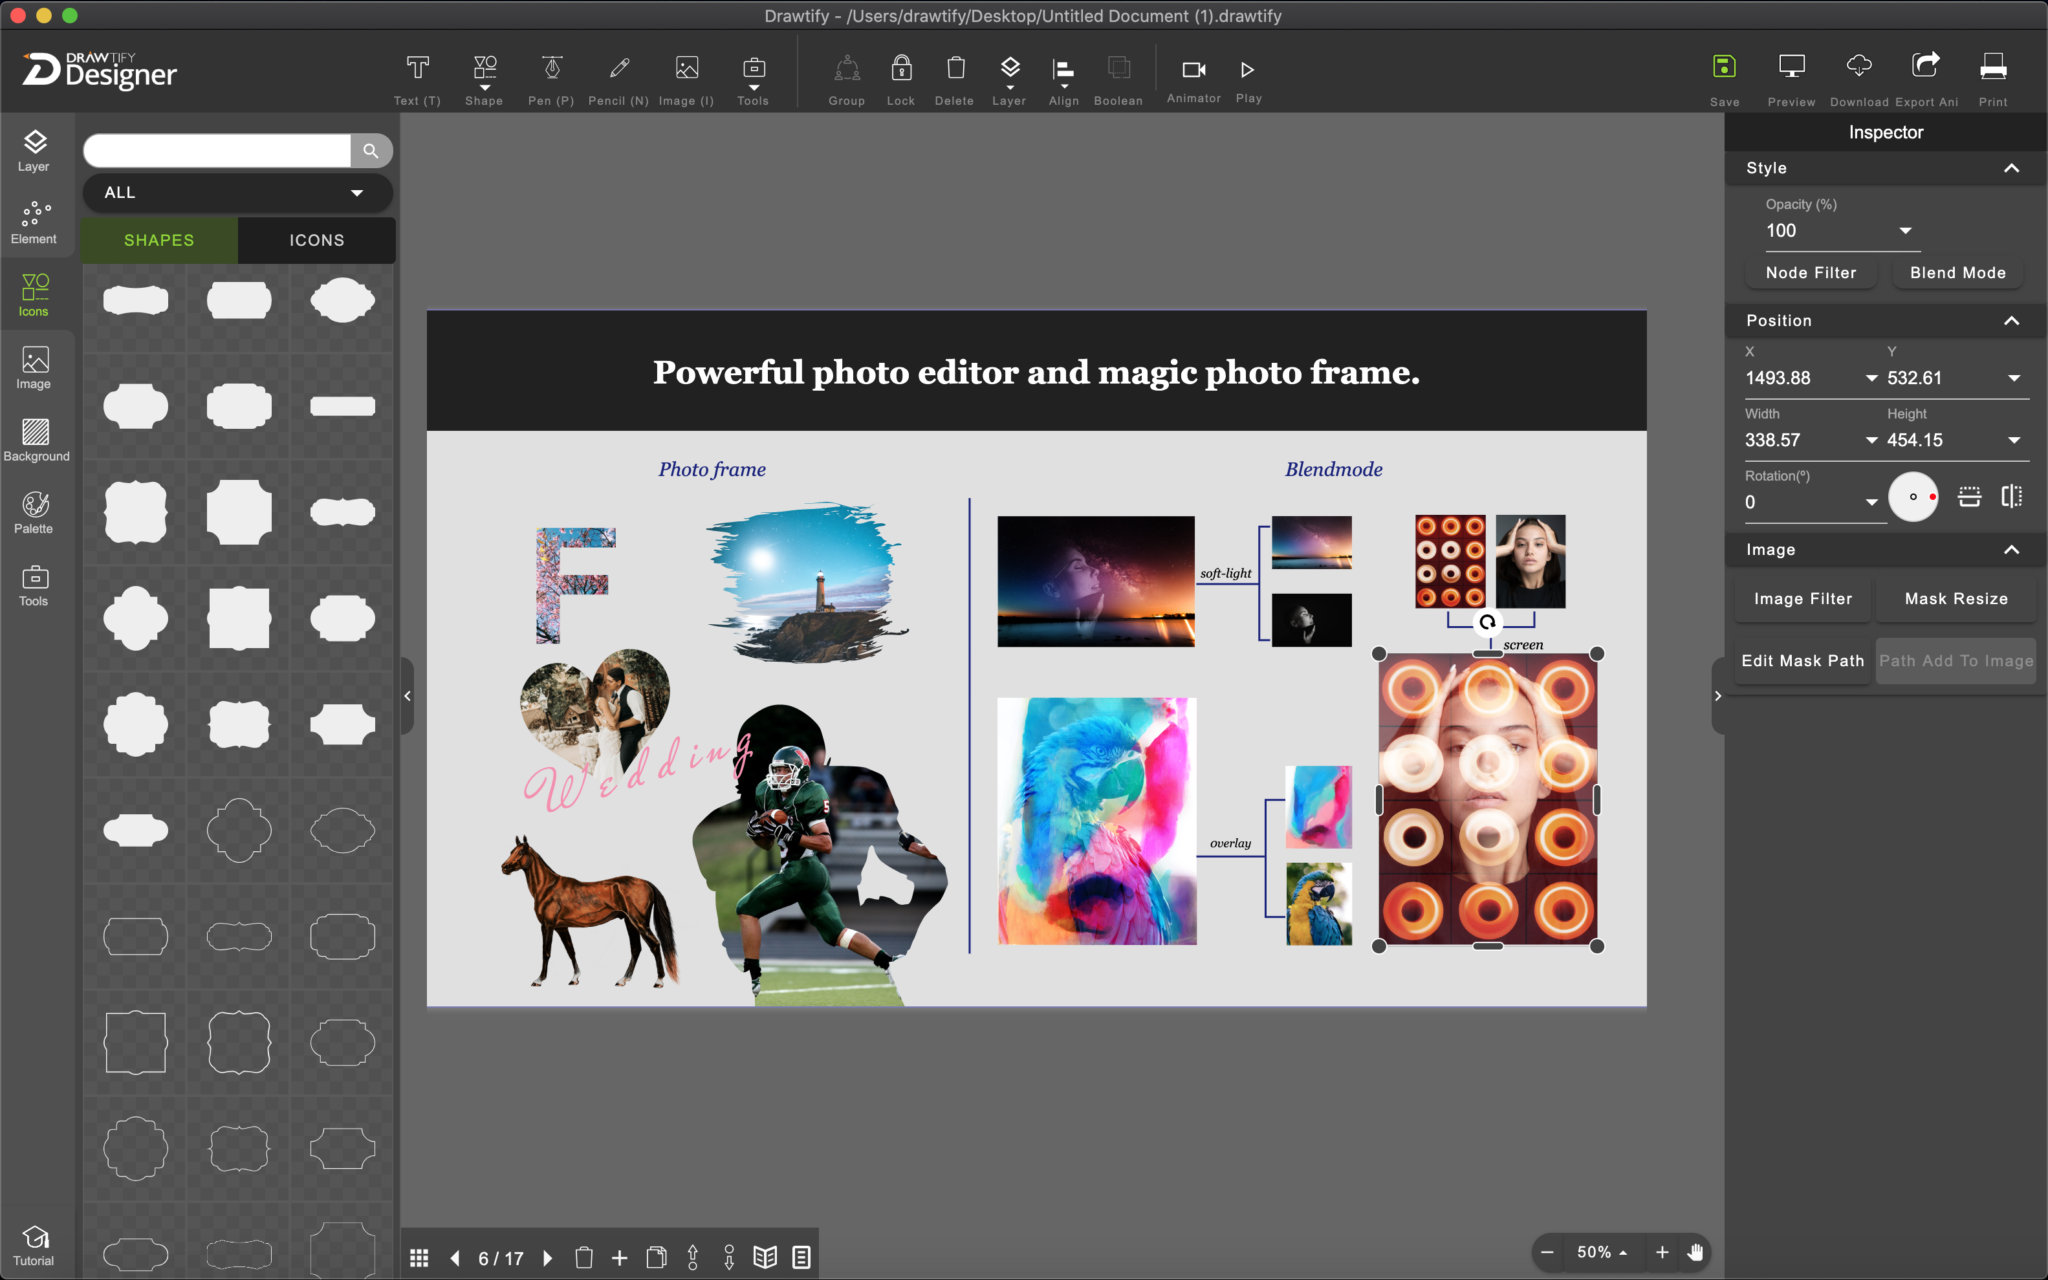The height and width of the screenshot is (1280, 2048).
Task: Switch to the SHAPES tab
Action: (x=161, y=239)
